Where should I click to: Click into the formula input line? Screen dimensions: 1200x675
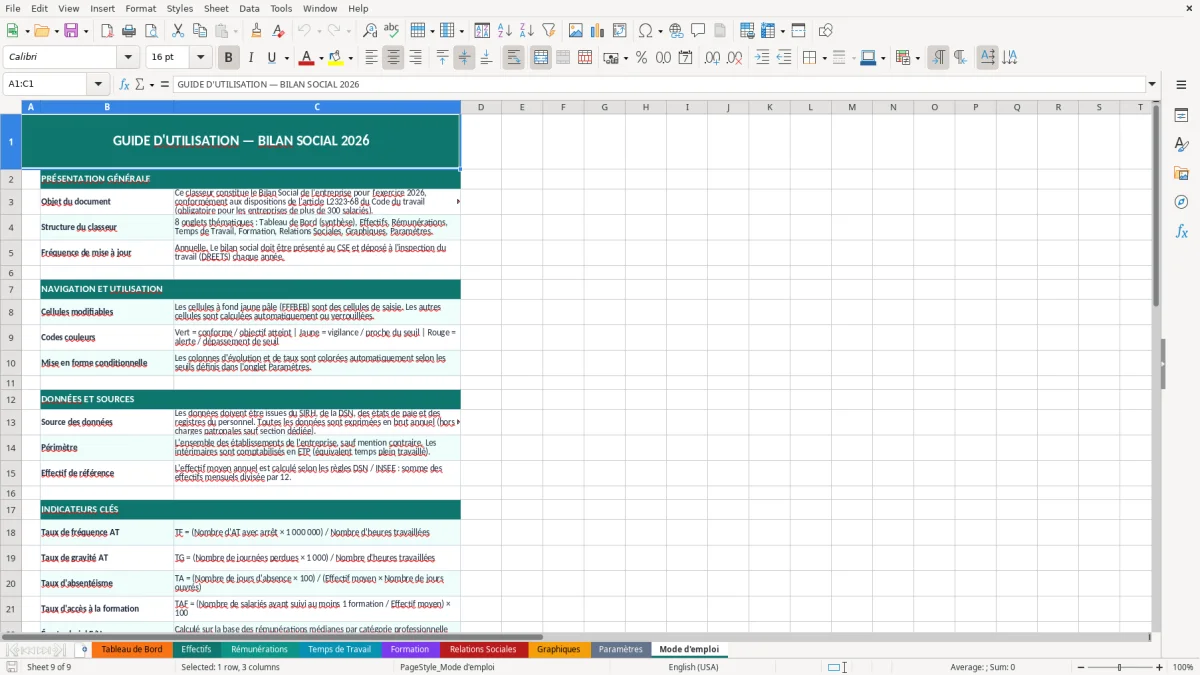(x=658, y=84)
